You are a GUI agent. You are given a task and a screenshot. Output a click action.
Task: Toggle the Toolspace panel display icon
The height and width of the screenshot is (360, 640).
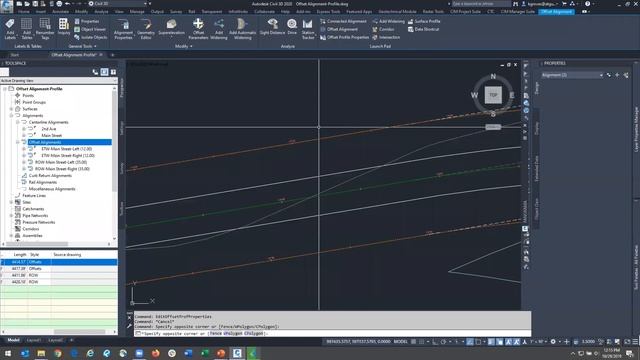tap(104, 72)
